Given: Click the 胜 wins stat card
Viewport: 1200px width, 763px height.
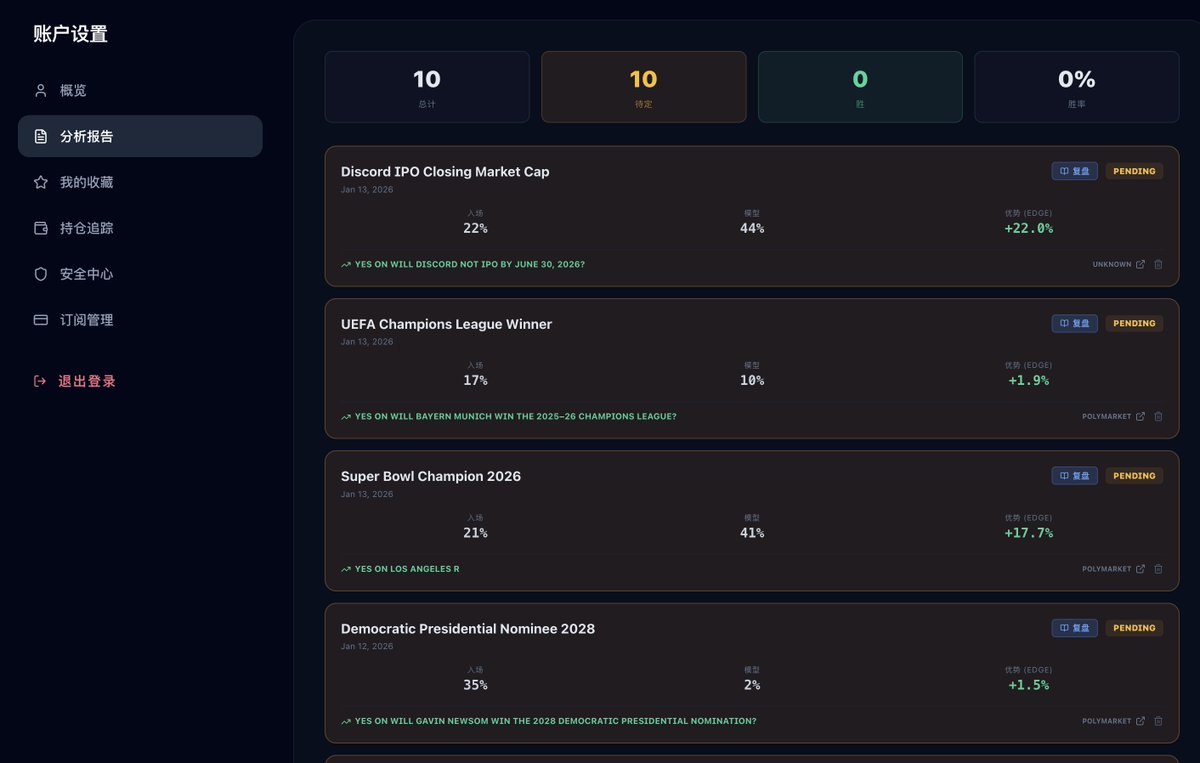Looking at the screenshot, I should [860, 87].
